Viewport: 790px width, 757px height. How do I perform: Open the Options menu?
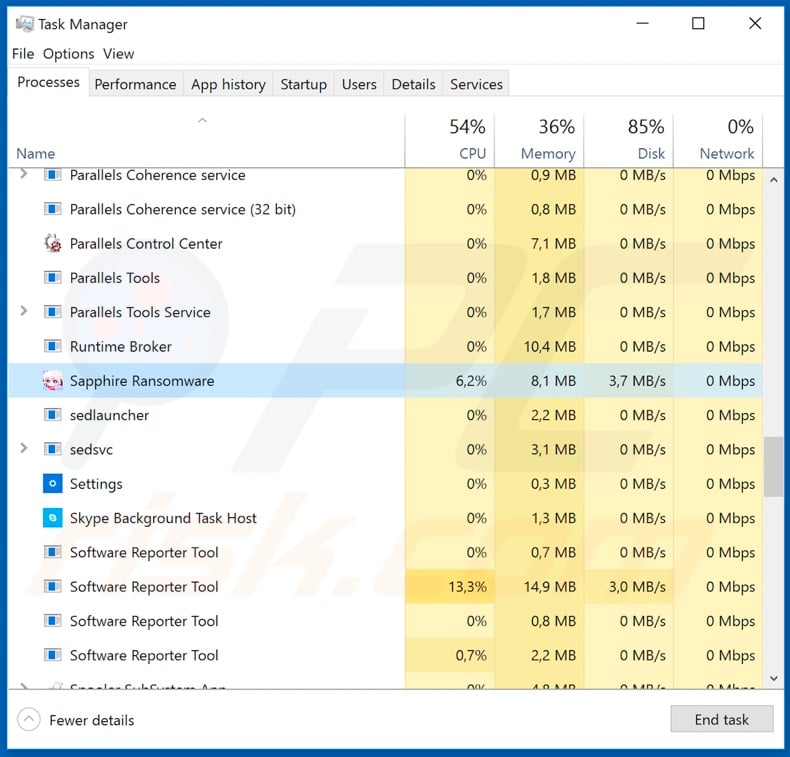[x=69, y=53]
